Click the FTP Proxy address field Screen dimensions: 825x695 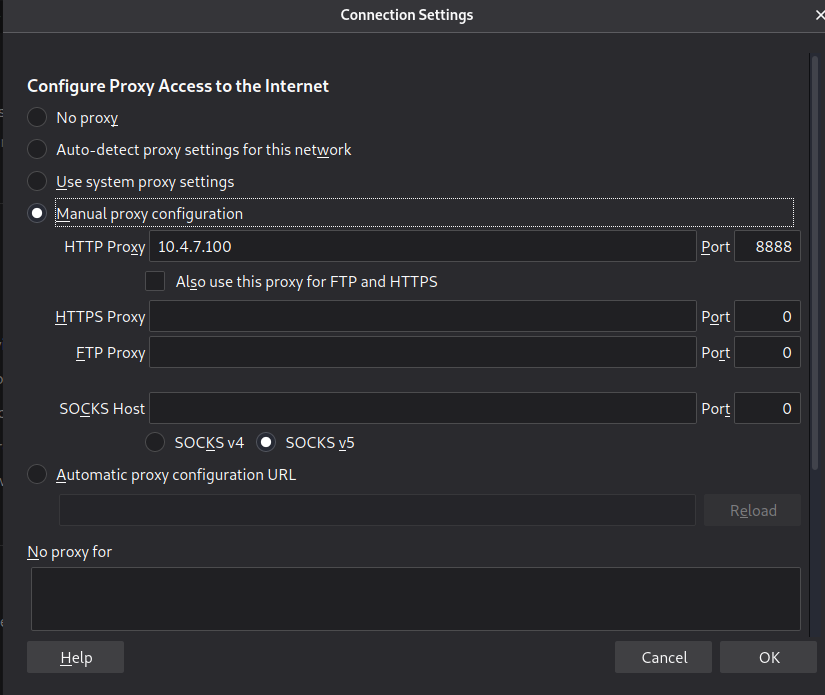[x=422, y=352]
